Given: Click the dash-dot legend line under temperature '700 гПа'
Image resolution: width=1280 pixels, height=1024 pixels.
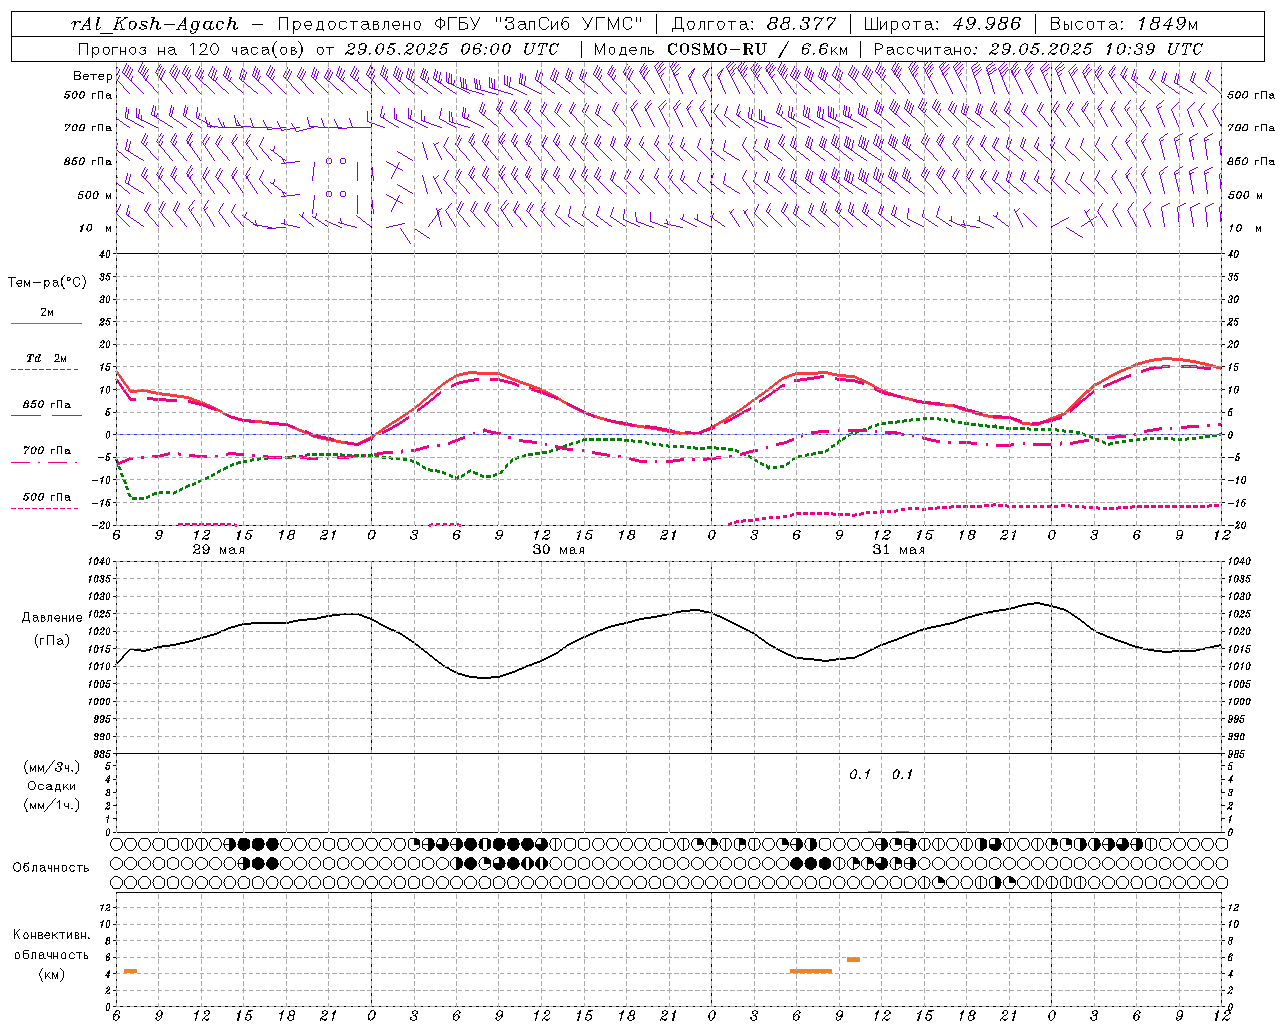Looking at the screenshot, I should tap(45, 462).
